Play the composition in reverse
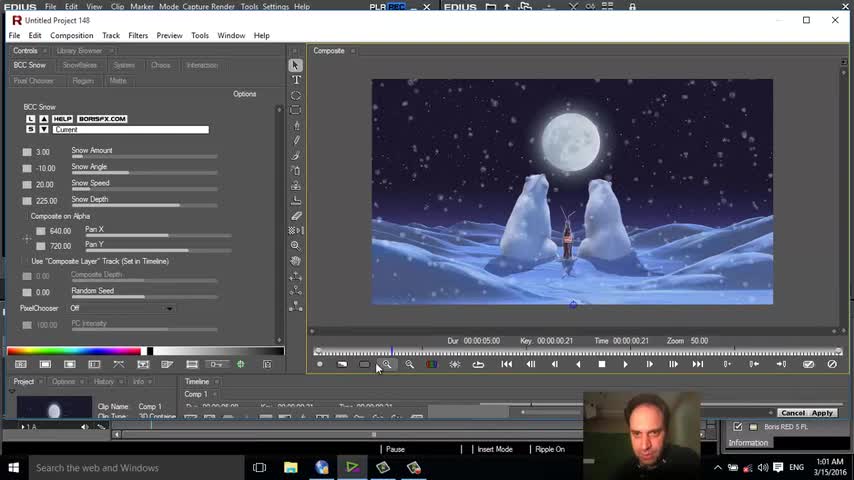Image resolution: width=854 pixels, height=480 pixels. click(578, 364)
